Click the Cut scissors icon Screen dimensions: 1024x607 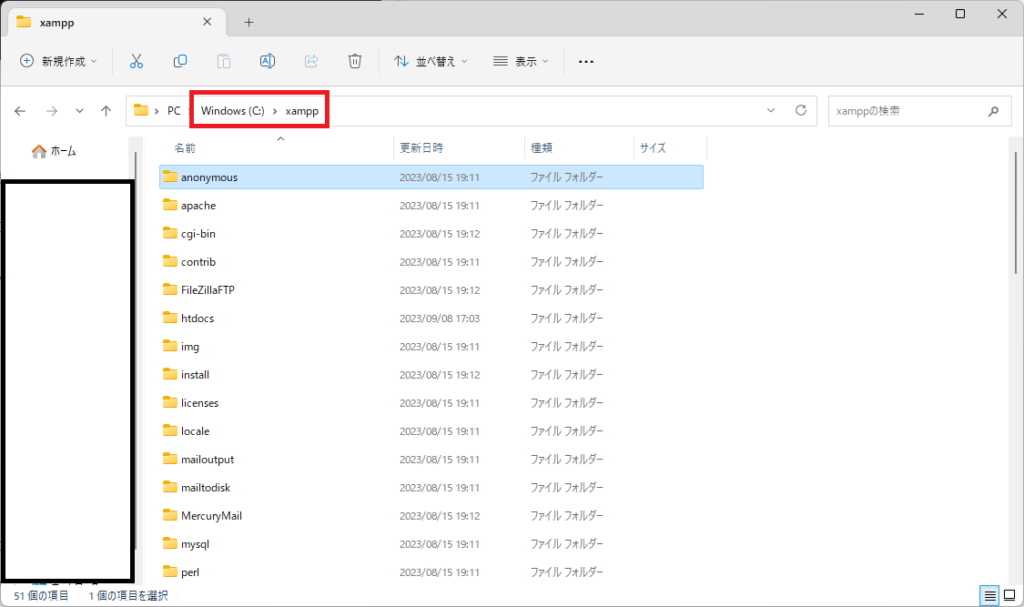pyautogui.click(x=136, y=61)
